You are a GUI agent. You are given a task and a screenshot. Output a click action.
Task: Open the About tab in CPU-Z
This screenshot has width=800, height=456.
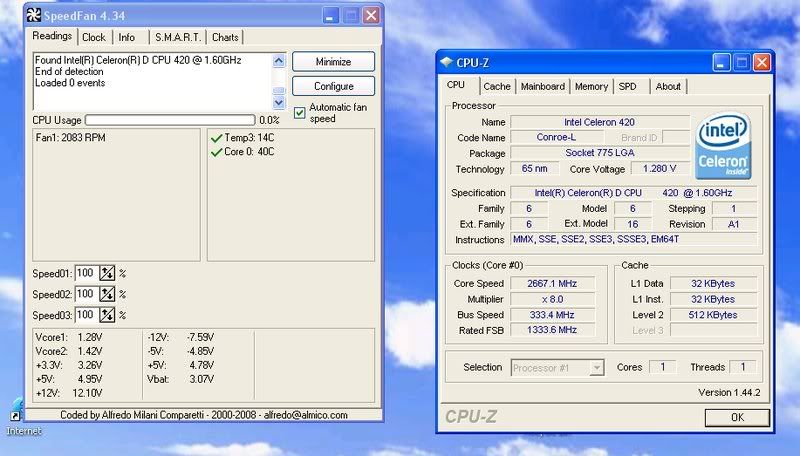point(668,87)
